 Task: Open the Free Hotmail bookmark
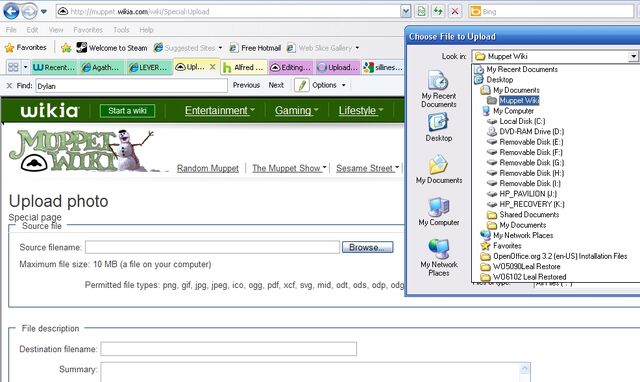(255, 48)
